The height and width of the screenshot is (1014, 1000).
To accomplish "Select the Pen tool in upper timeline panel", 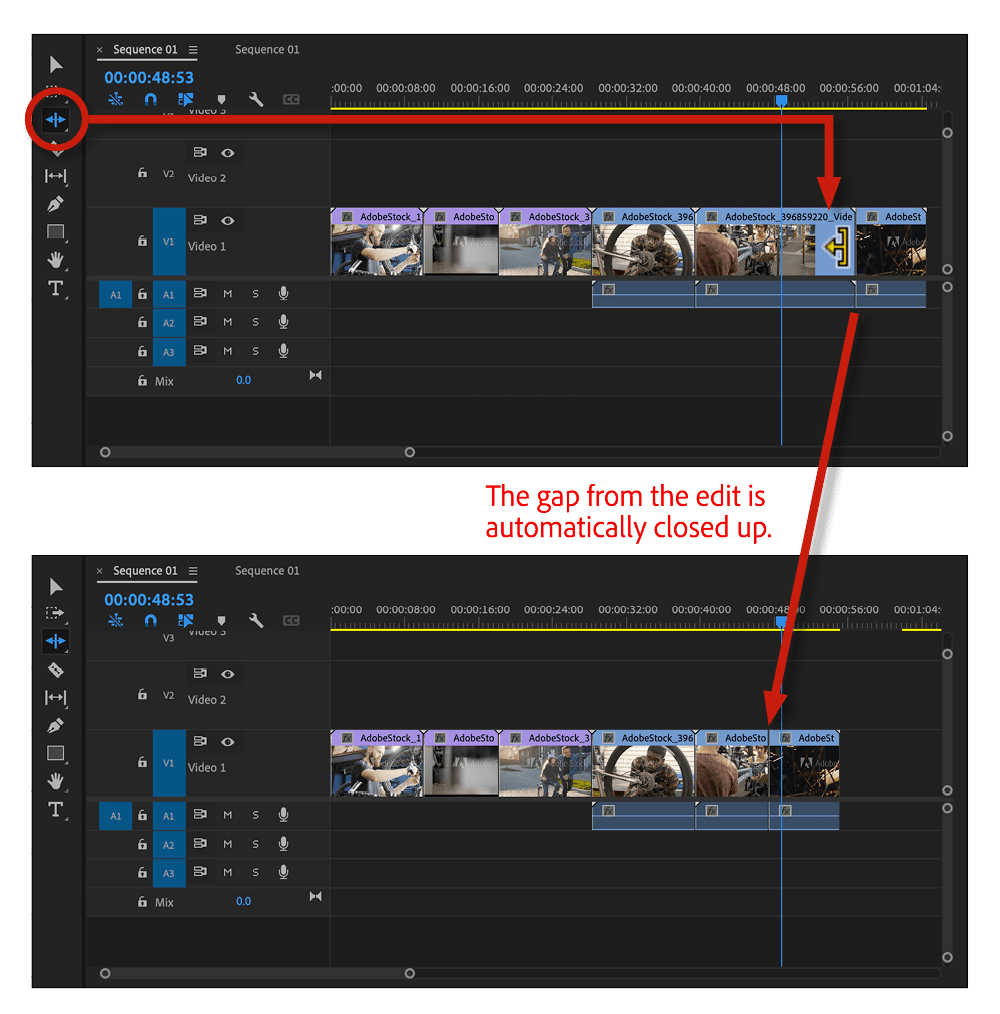I will pos(56,204).
